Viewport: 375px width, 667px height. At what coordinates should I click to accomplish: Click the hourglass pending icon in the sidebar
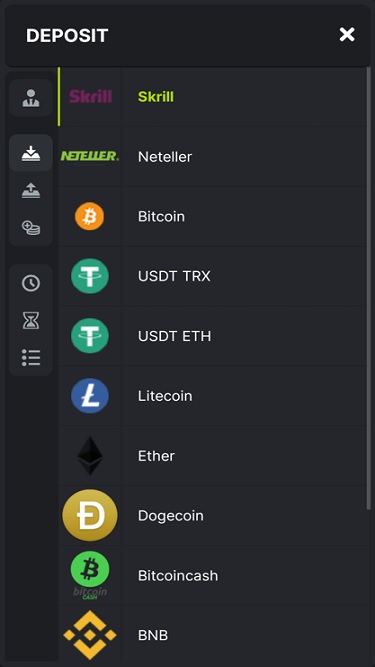[x=31, y=320]
